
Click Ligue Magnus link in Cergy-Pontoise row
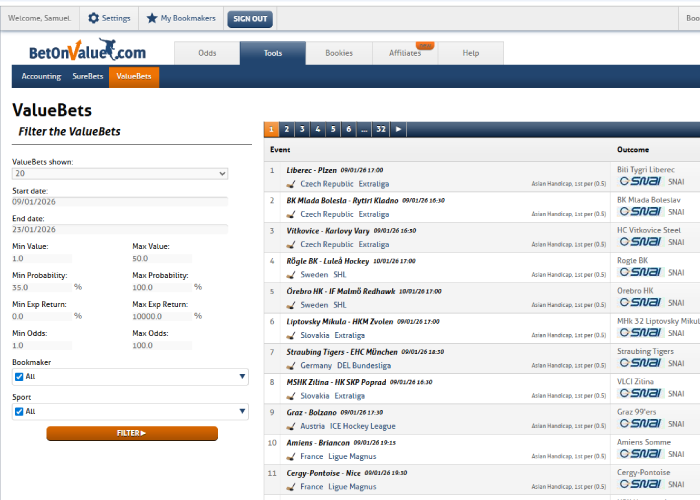pos(352,487)
